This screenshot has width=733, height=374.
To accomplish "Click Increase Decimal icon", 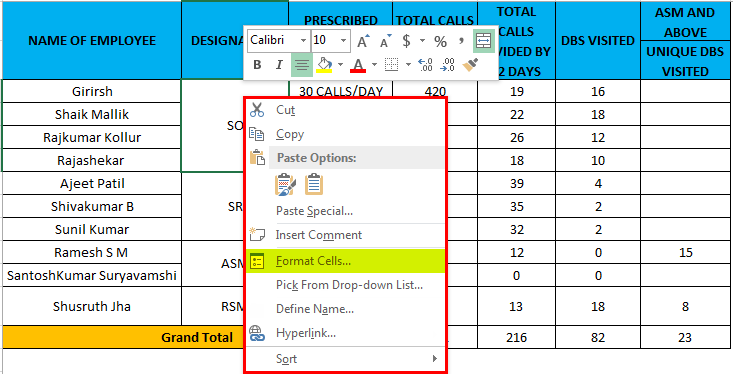I will pos(425,65).
